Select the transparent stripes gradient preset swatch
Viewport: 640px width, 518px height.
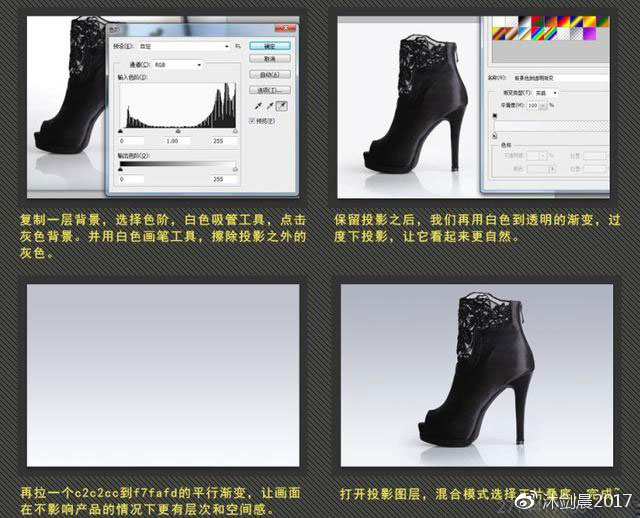563,34
